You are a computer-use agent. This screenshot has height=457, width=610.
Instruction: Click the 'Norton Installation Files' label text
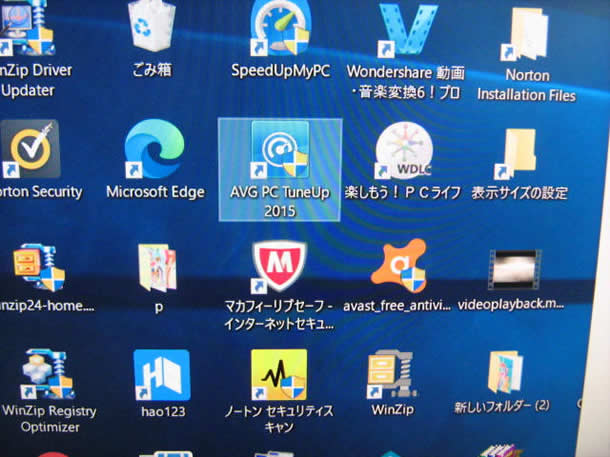[527, 85]
